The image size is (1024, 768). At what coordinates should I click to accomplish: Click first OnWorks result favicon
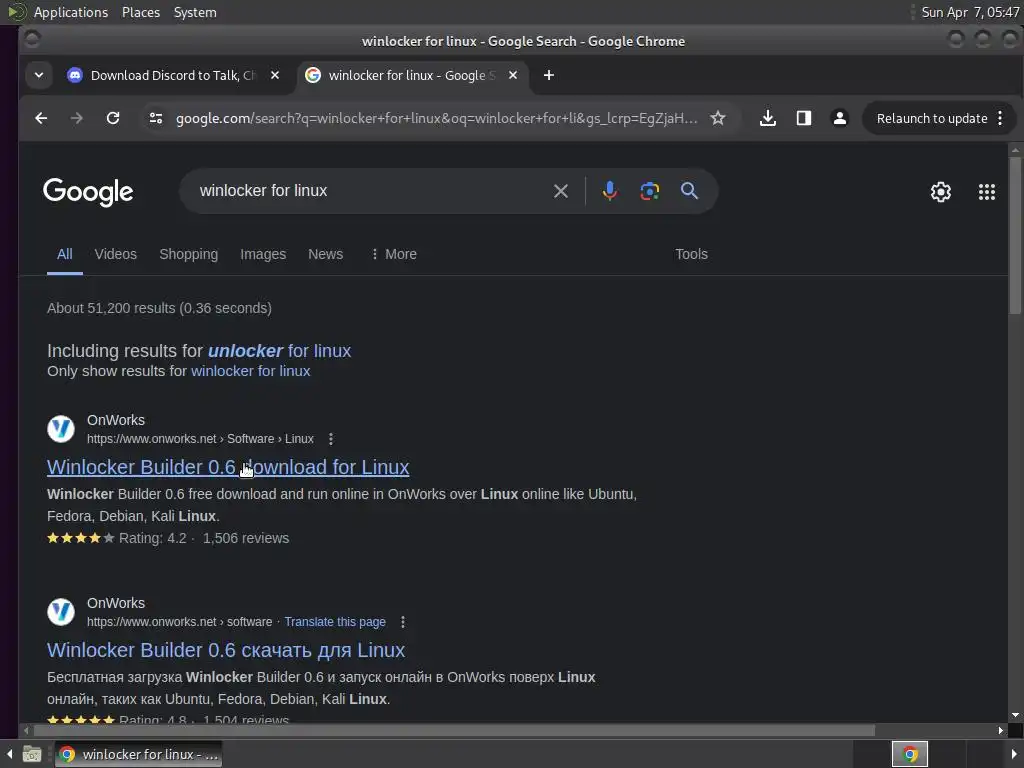(x=61, y=429)
